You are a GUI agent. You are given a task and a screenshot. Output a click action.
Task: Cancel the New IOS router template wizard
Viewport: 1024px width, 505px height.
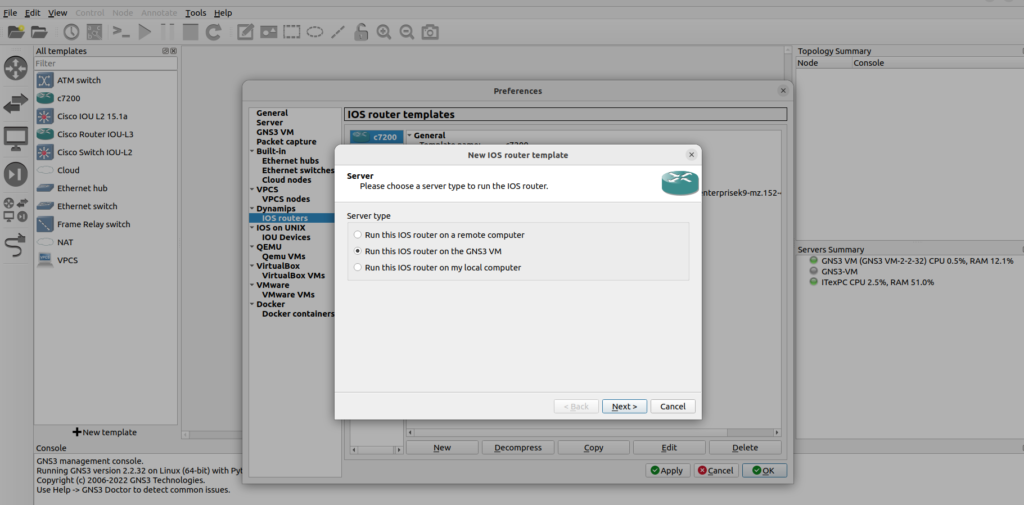pos(672,406)
